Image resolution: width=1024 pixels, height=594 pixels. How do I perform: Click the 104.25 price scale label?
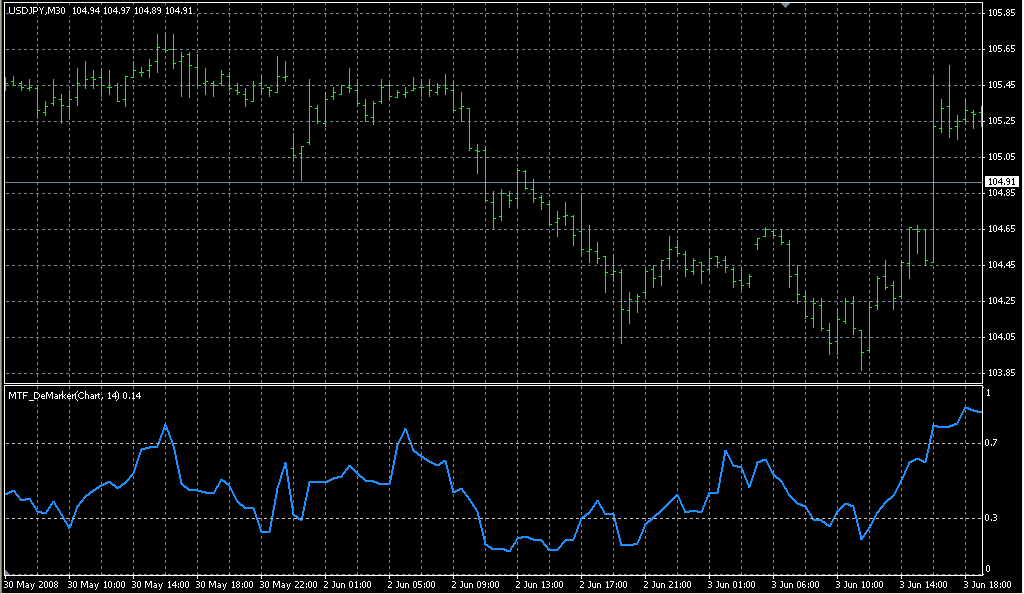(1001, 301)
